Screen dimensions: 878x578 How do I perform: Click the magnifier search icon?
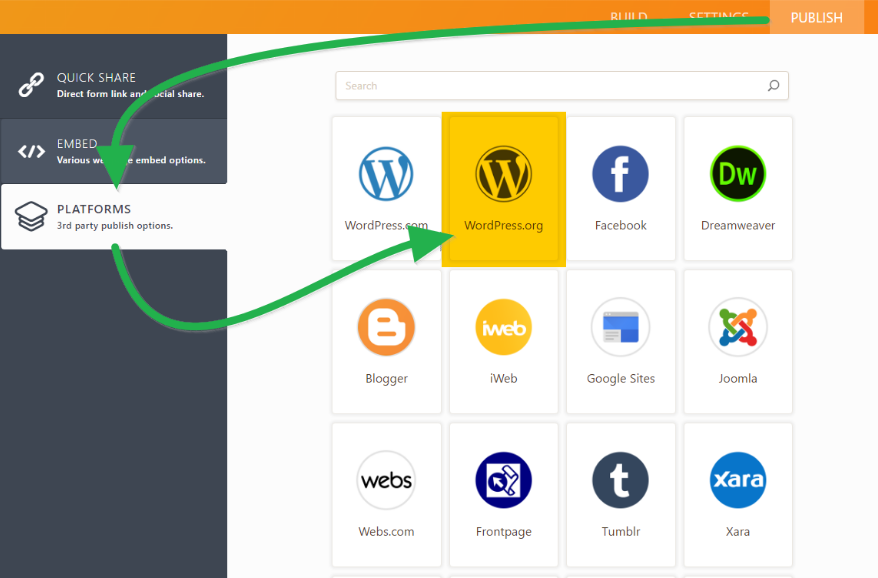[773, 86]
